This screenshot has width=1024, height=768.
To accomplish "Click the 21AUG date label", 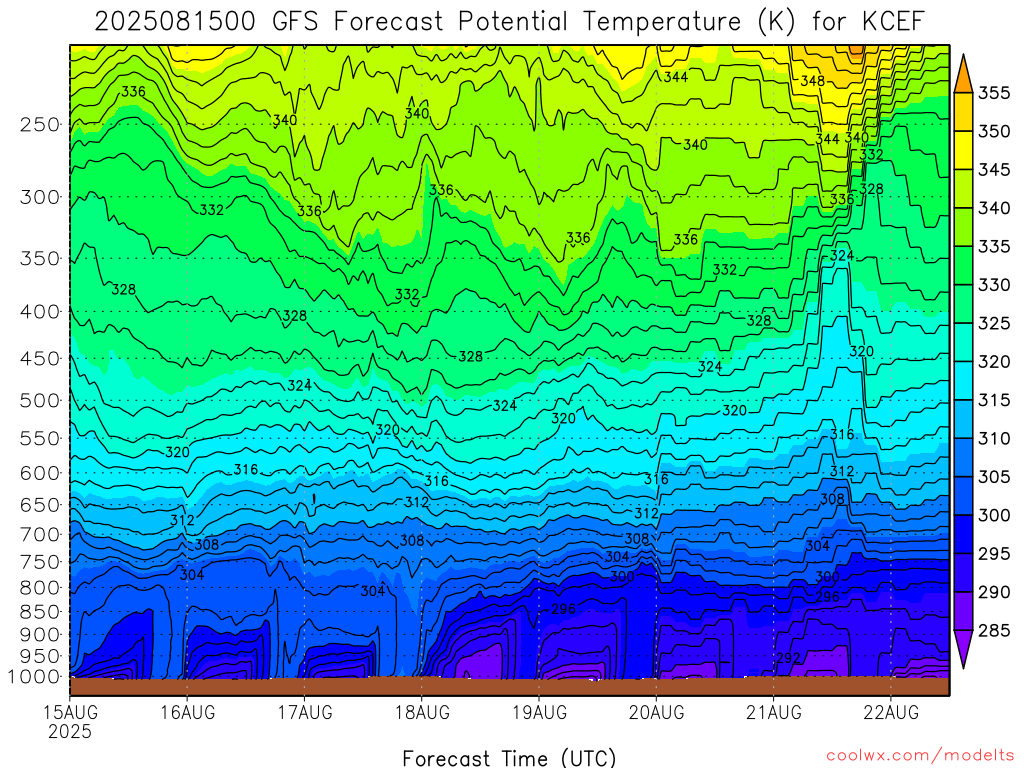I will 774,712.
